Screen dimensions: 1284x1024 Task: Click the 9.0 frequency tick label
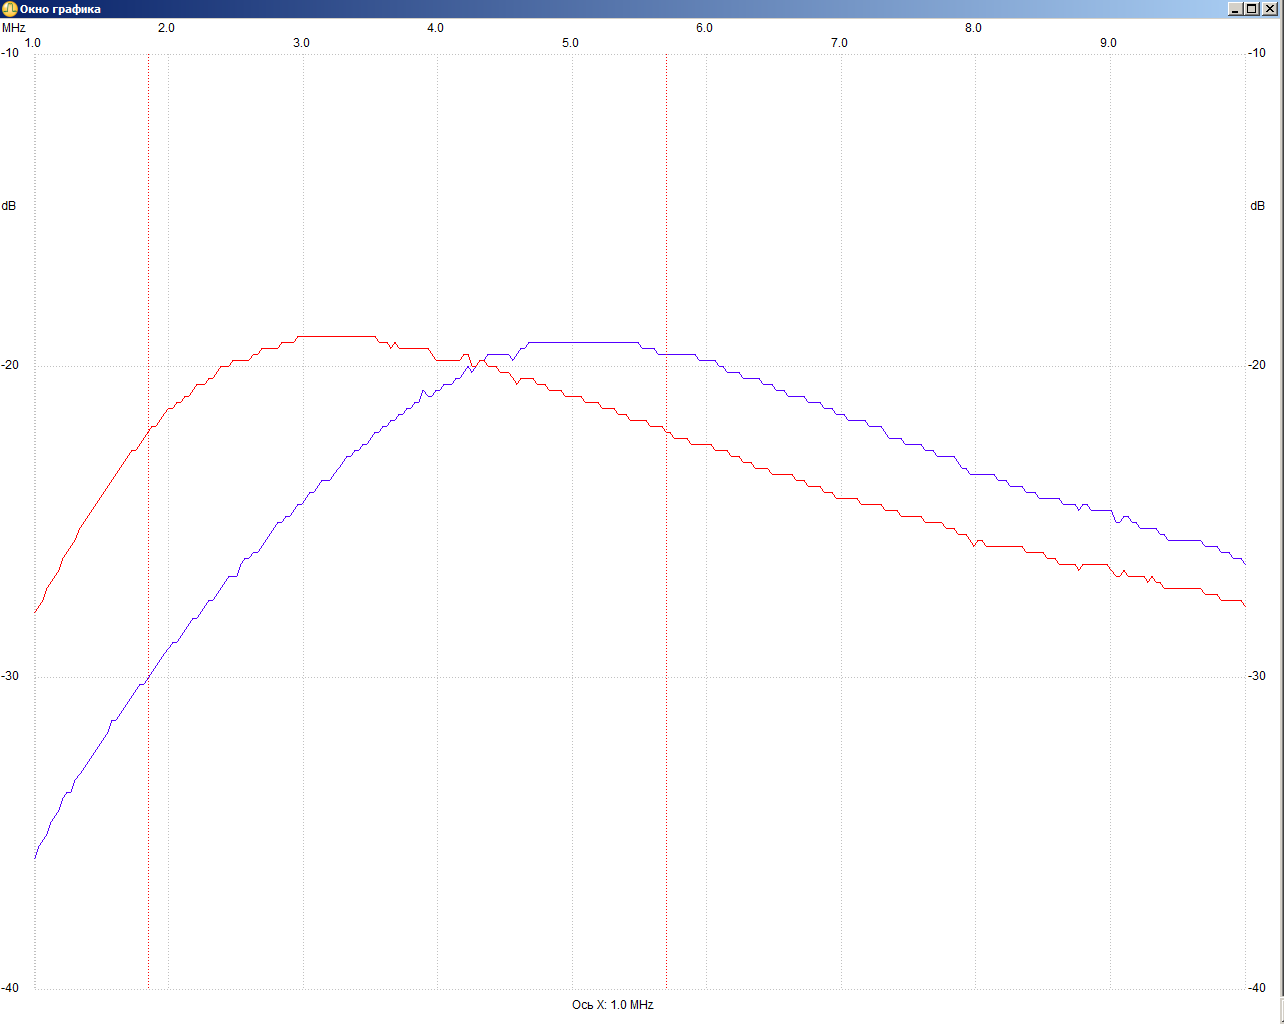(1108, 43)
